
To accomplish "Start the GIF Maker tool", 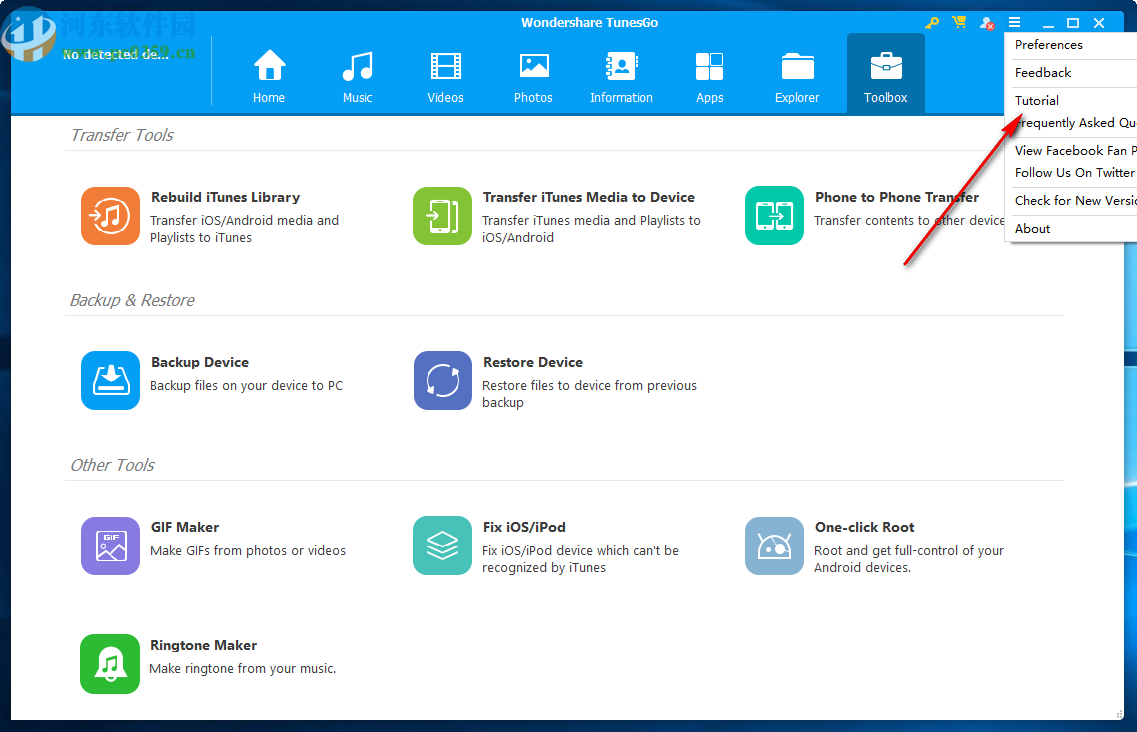I will pyautogui.click(x=110, y=545).
